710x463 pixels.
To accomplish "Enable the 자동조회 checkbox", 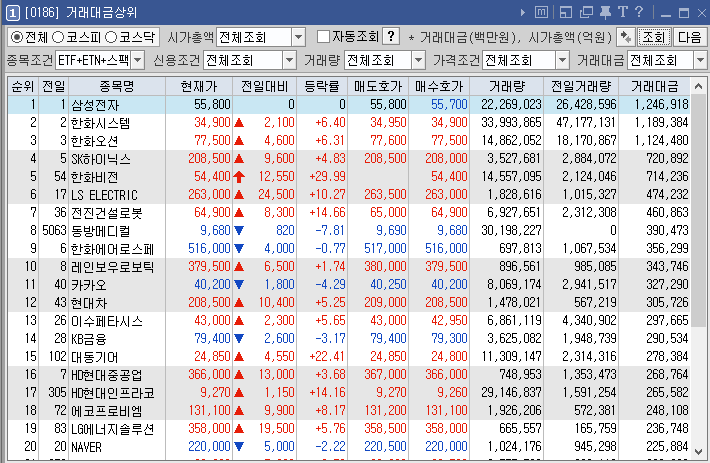I will [x=323, y=37].
